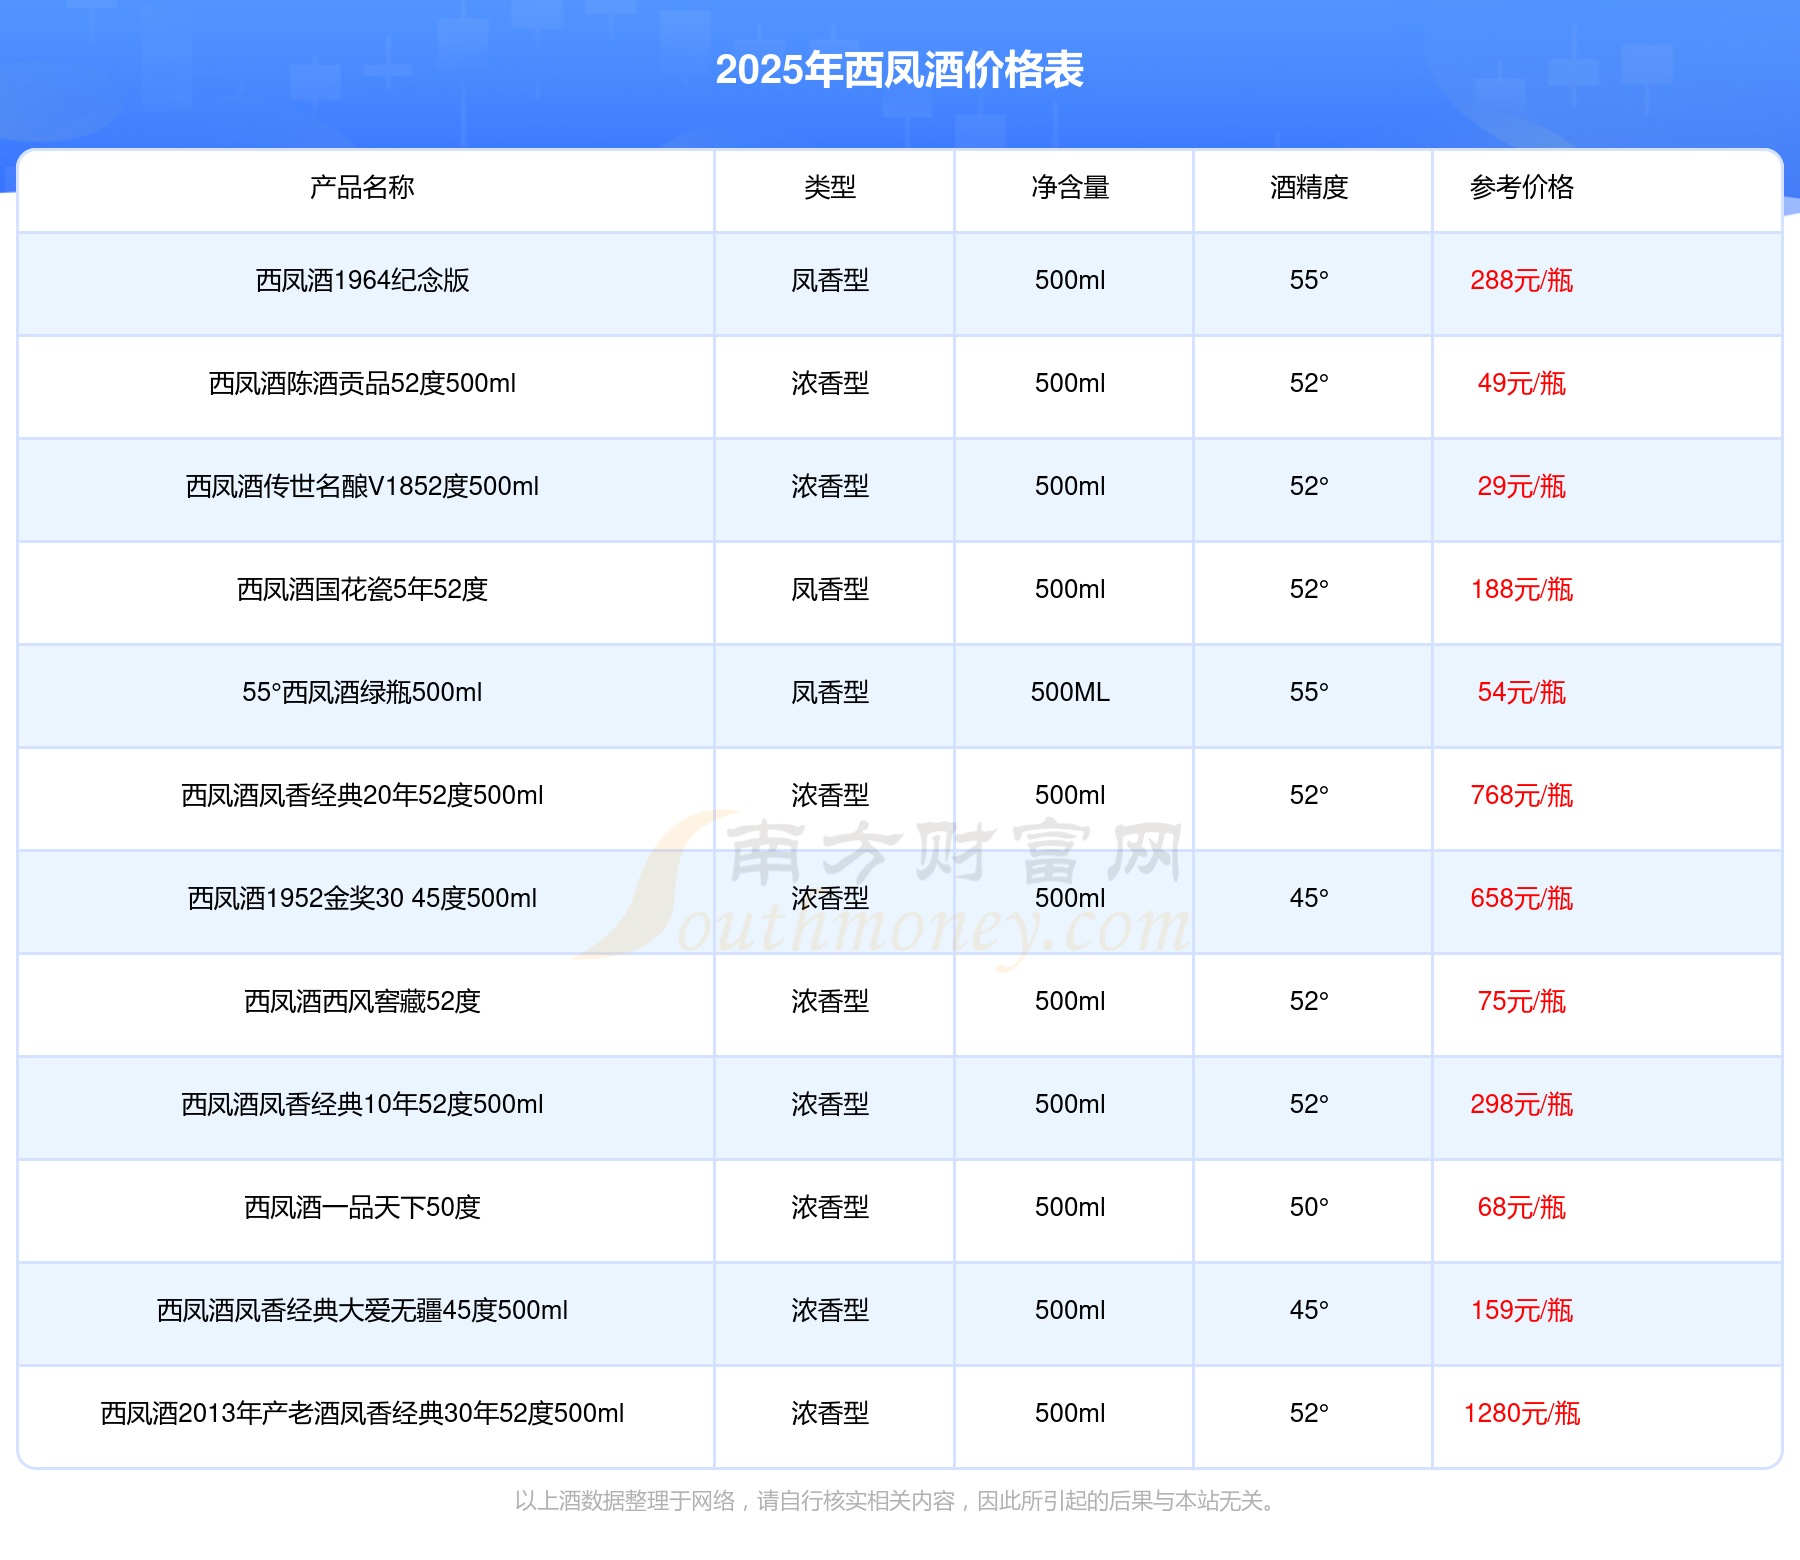Screen dimensions: 1800x1560
Task: Click the 54元/瓶 price
Action: point(1522,692)
